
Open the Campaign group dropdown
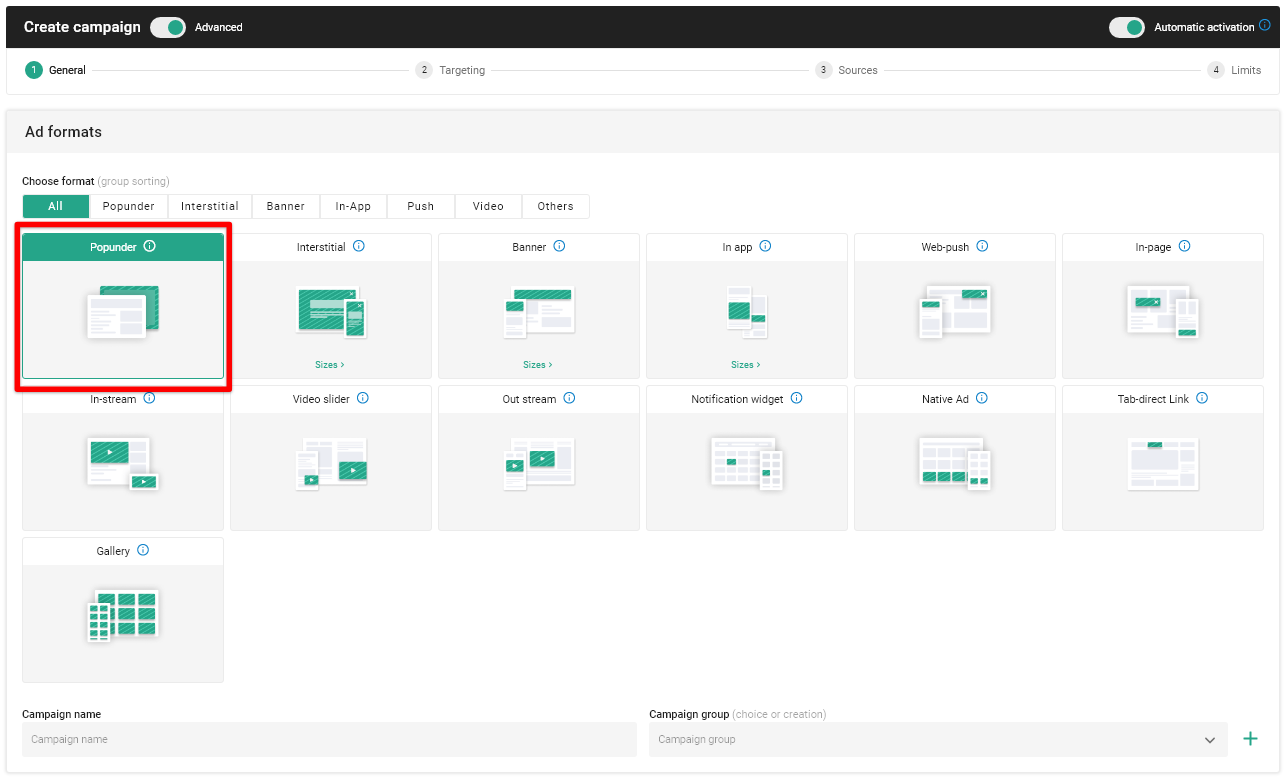tap(937, 740)
